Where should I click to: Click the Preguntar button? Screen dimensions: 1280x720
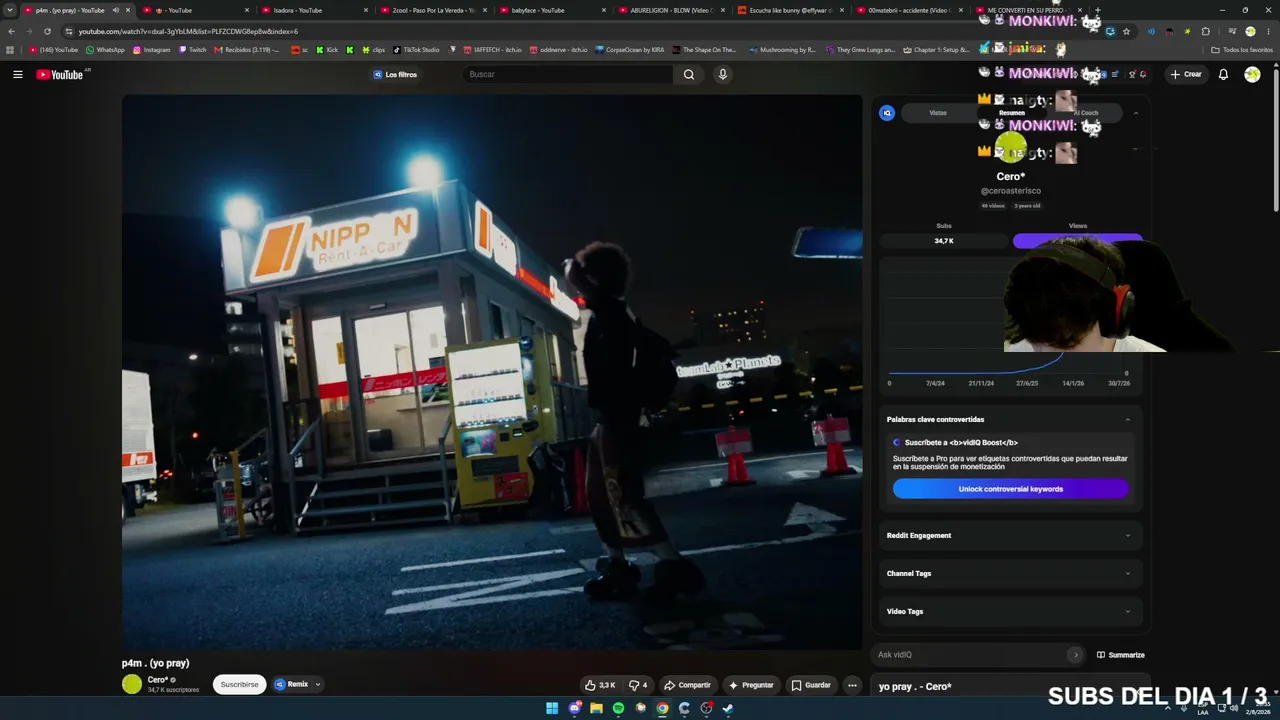click(x=751, y=685)
